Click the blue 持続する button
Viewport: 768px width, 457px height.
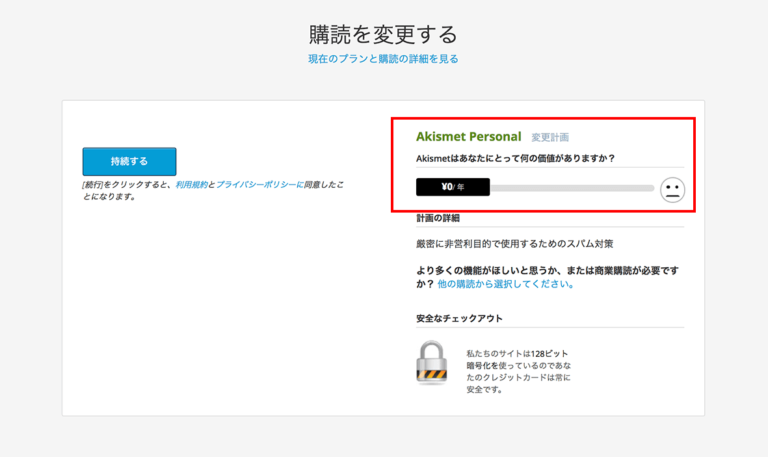129,161
